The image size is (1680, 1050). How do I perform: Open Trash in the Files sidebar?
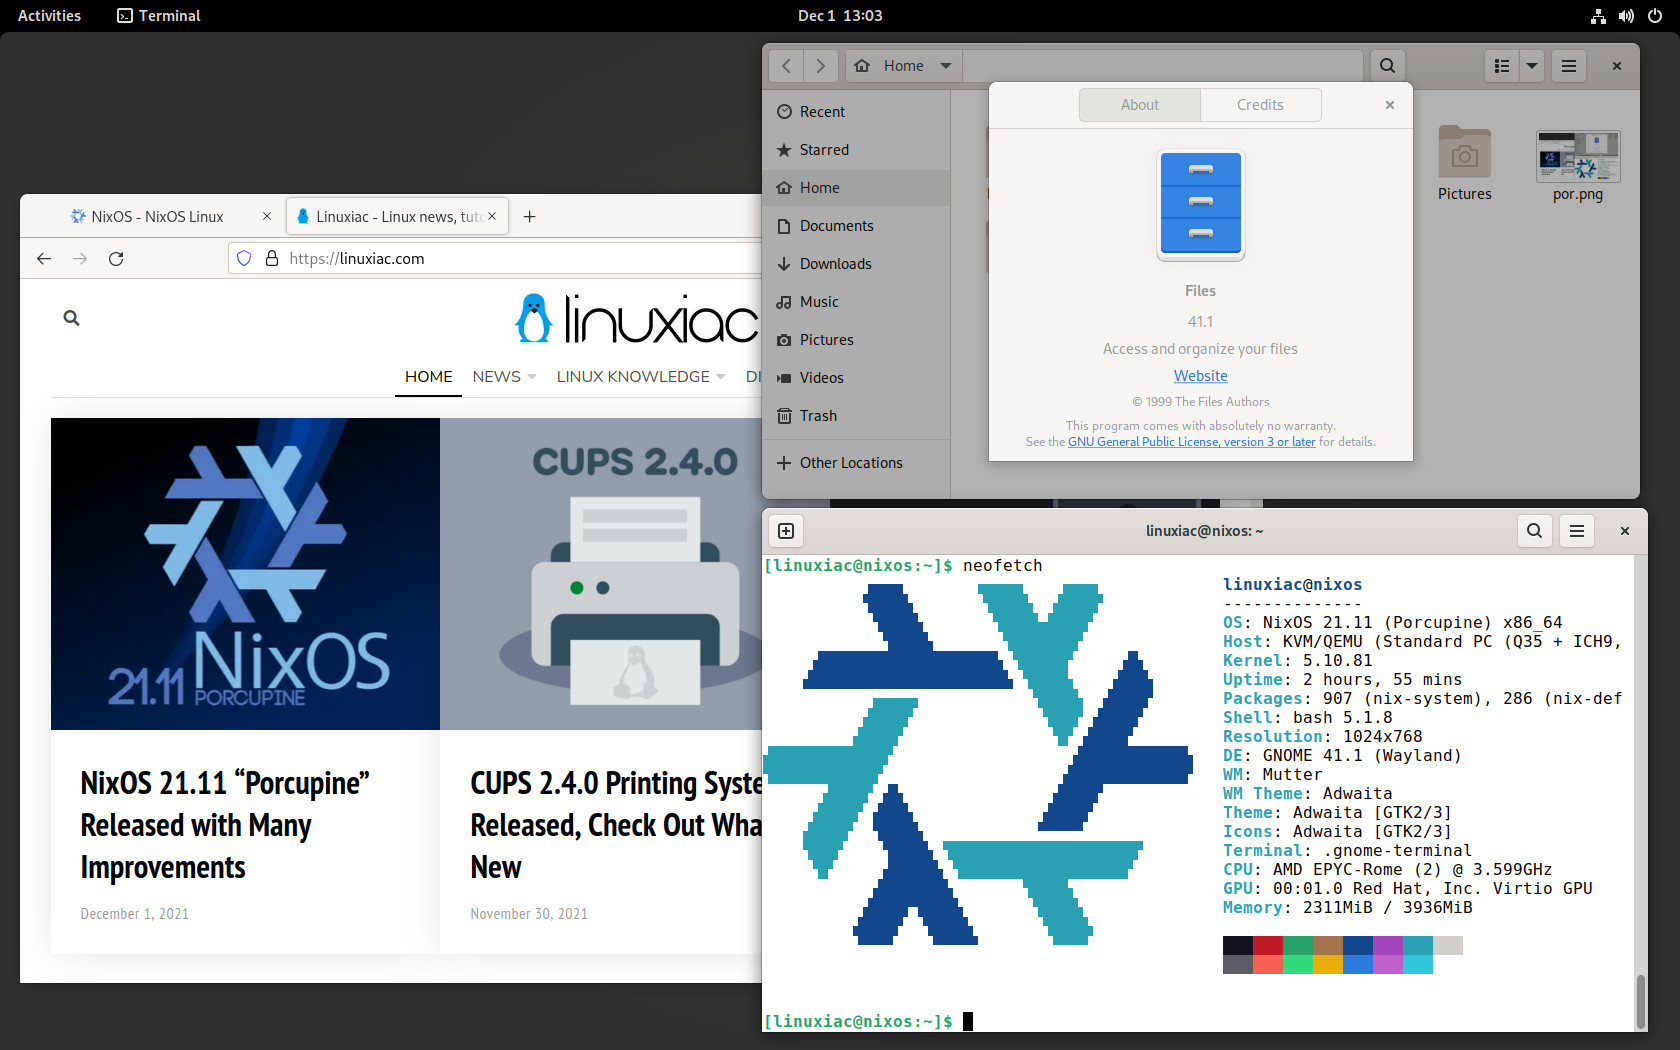[x=856, y=416]
